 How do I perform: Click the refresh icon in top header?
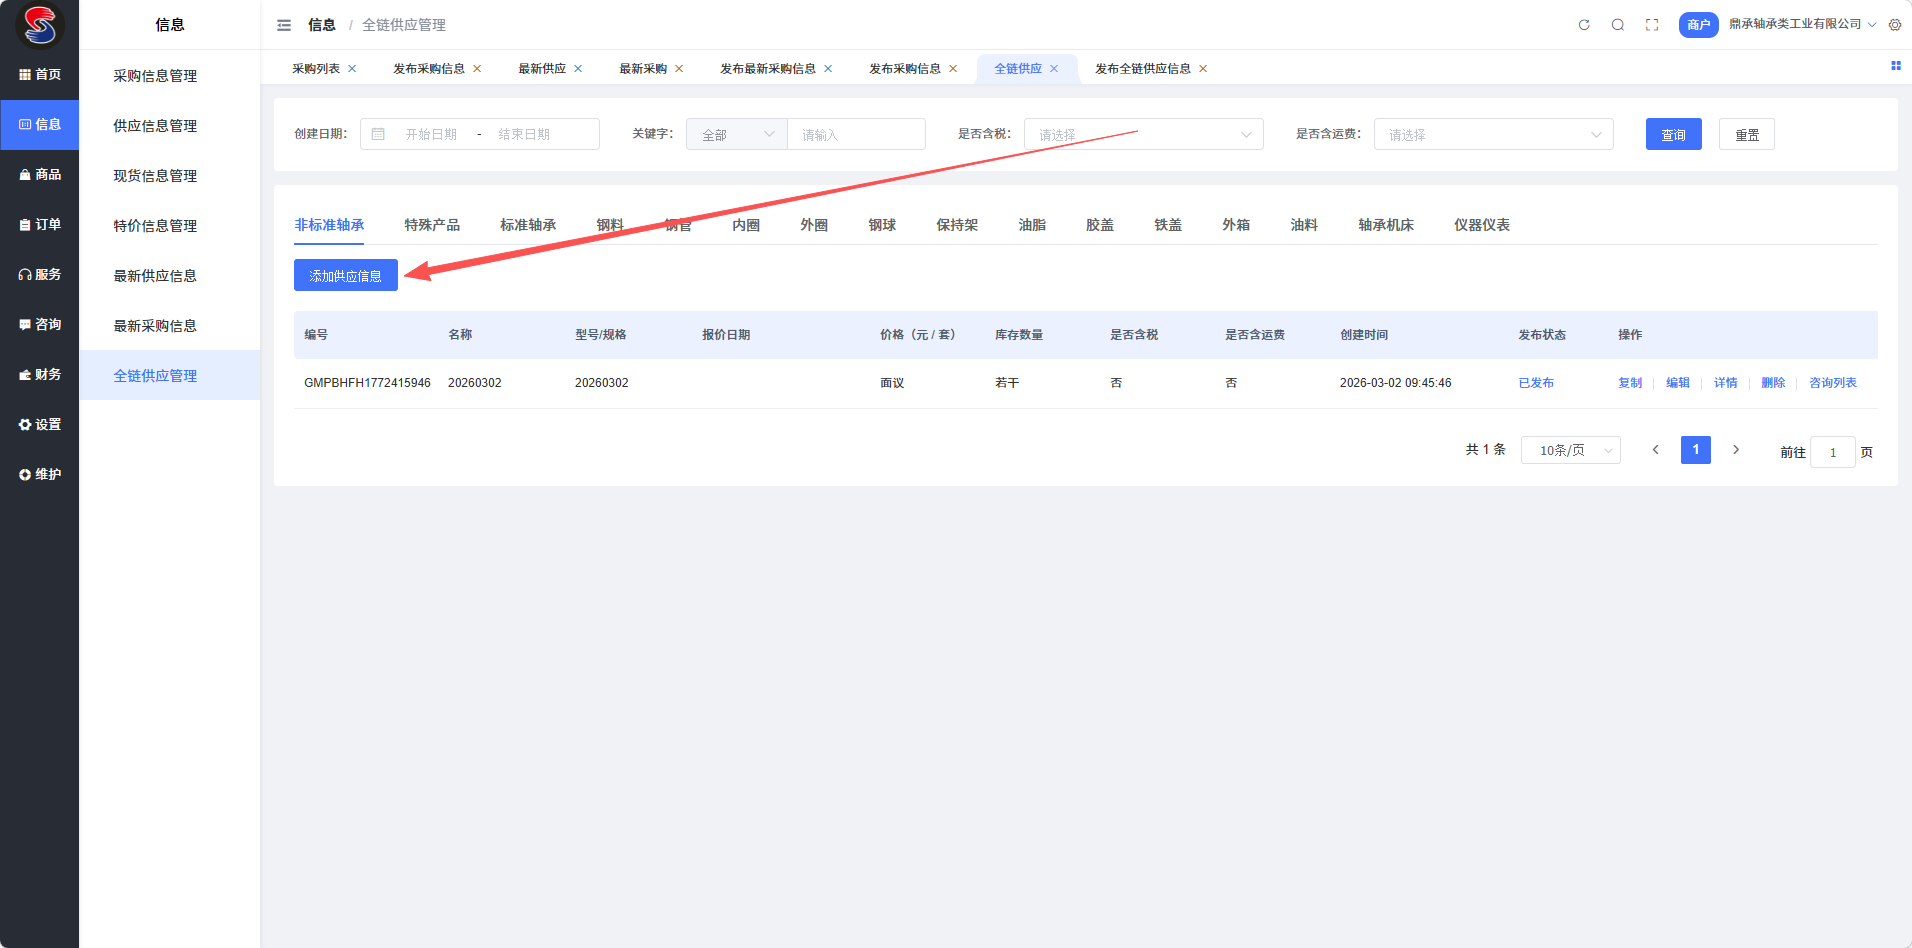tap(1584, 25)
